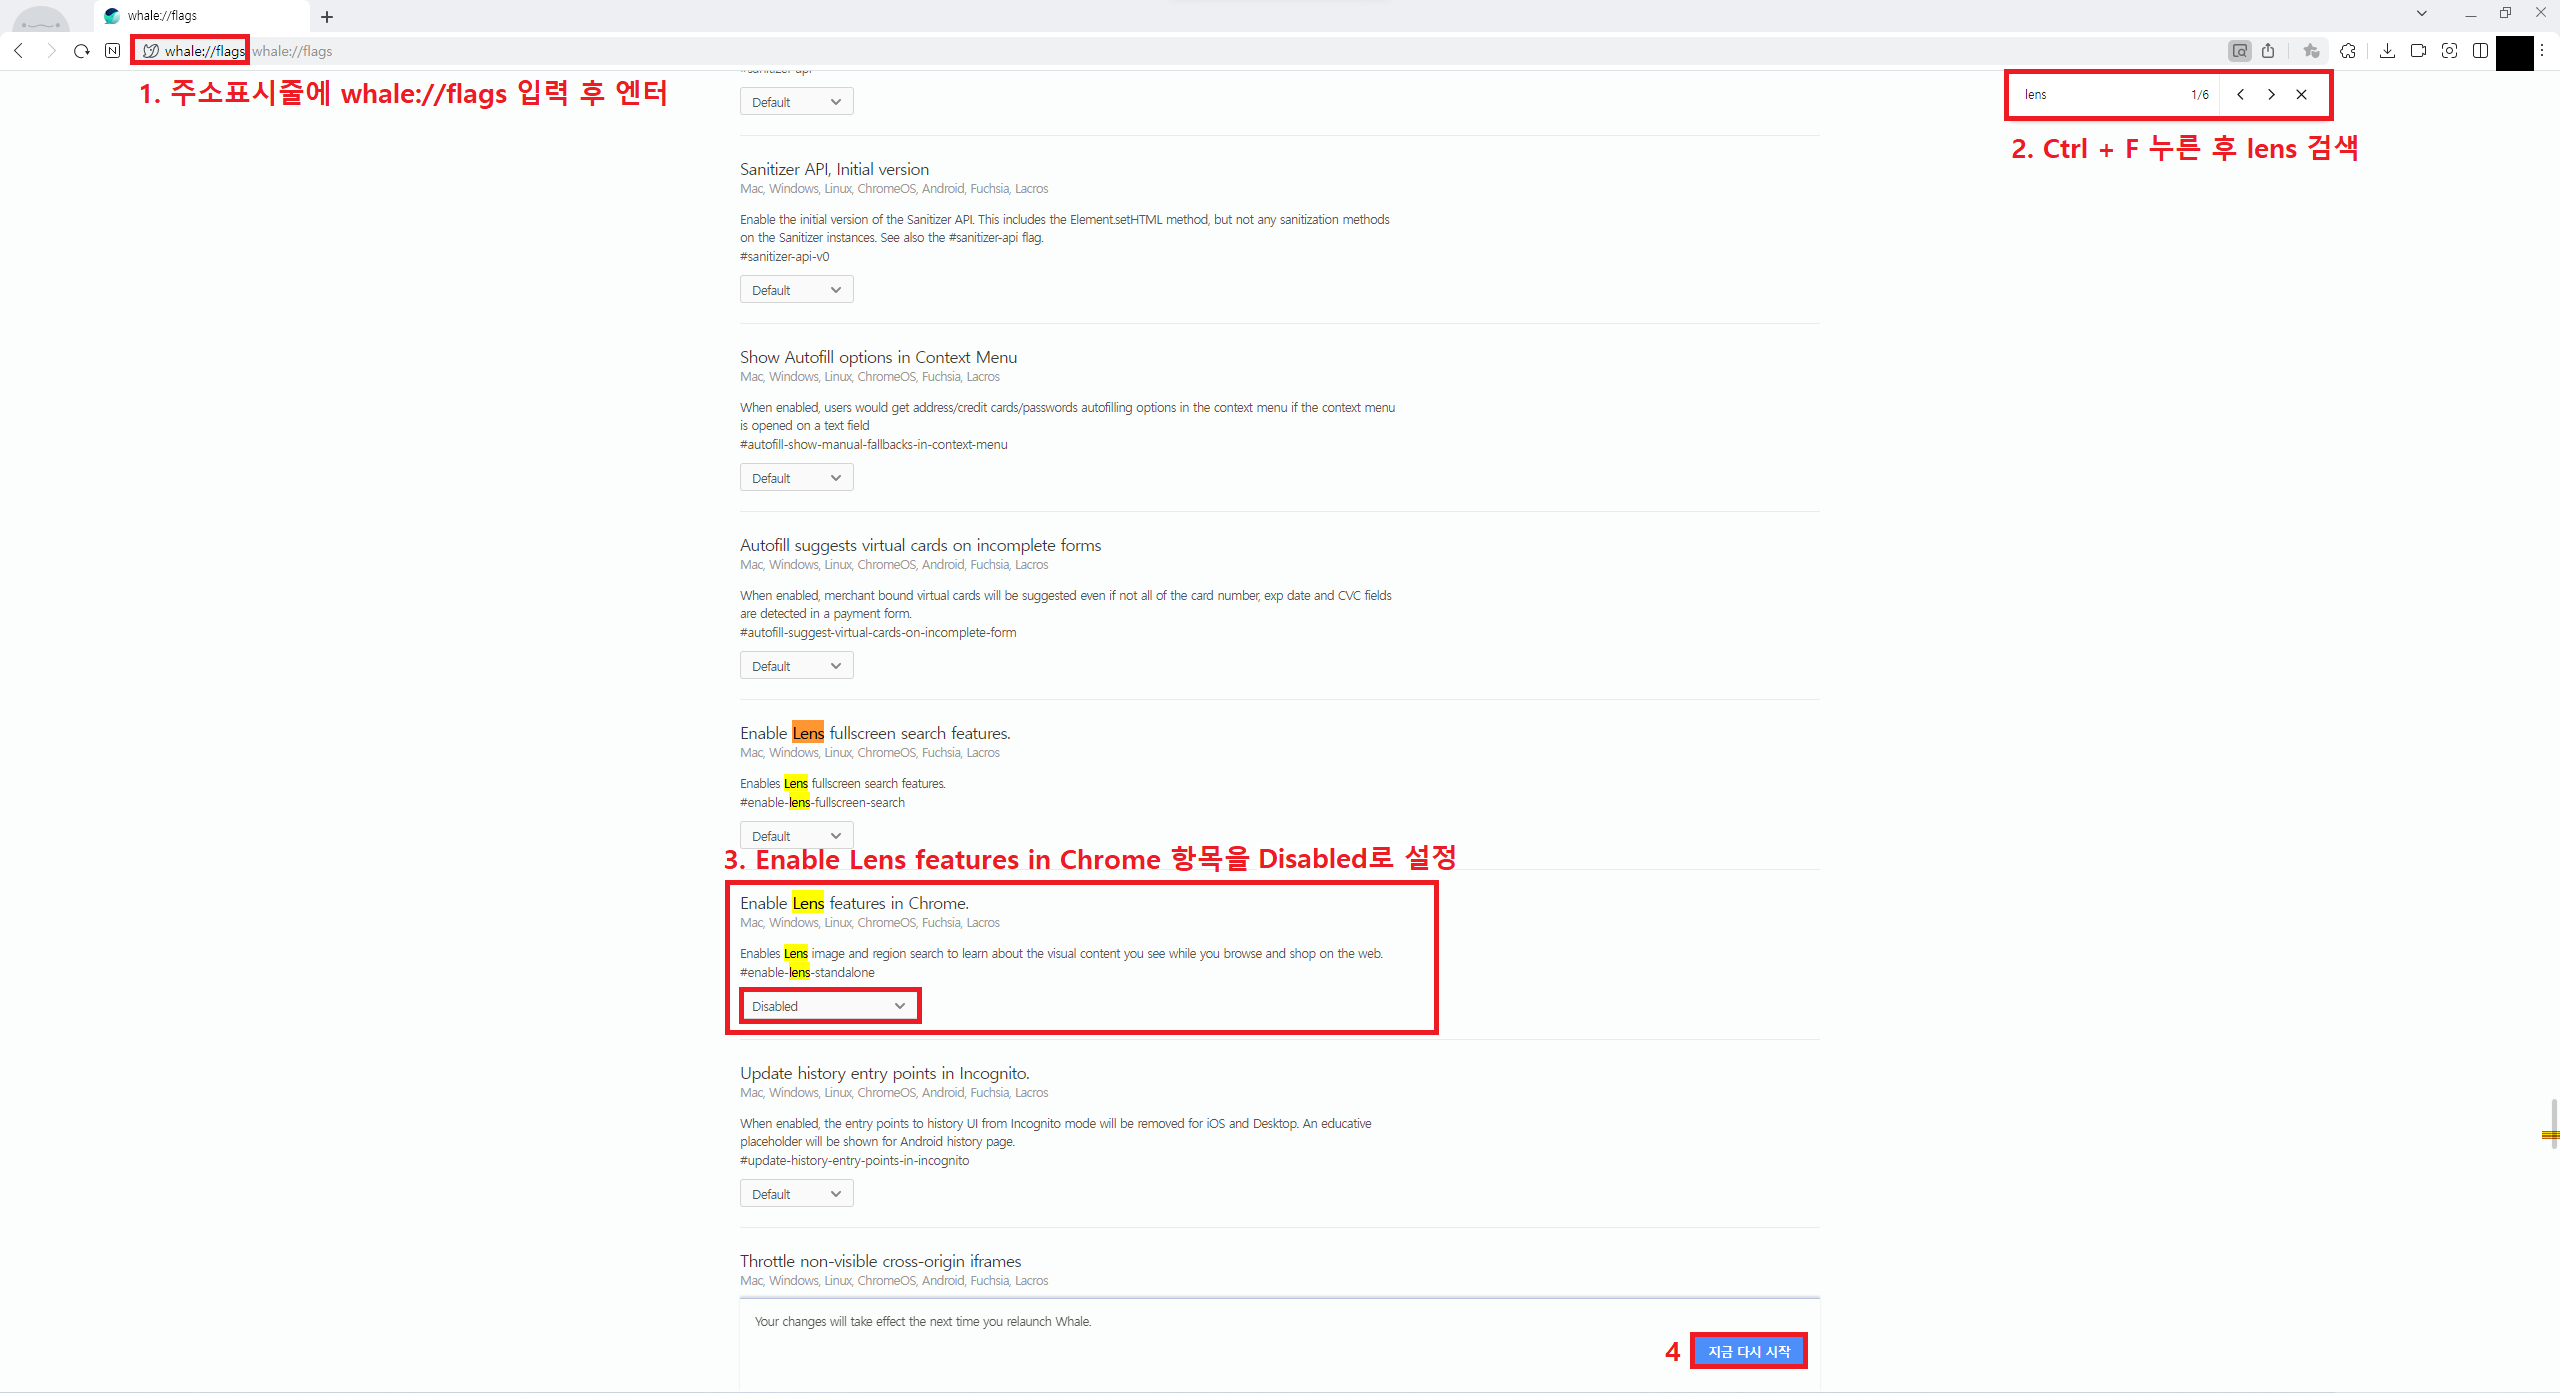Click the bookmark star icon
This screenshot has width=2560, height=1393.
point(2311,51)
